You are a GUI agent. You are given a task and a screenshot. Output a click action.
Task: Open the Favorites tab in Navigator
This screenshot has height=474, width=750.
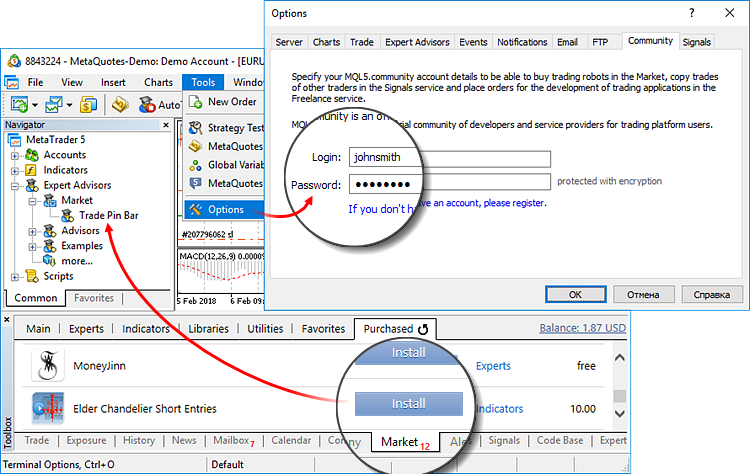pyautogui.click(x=94, y=298)
